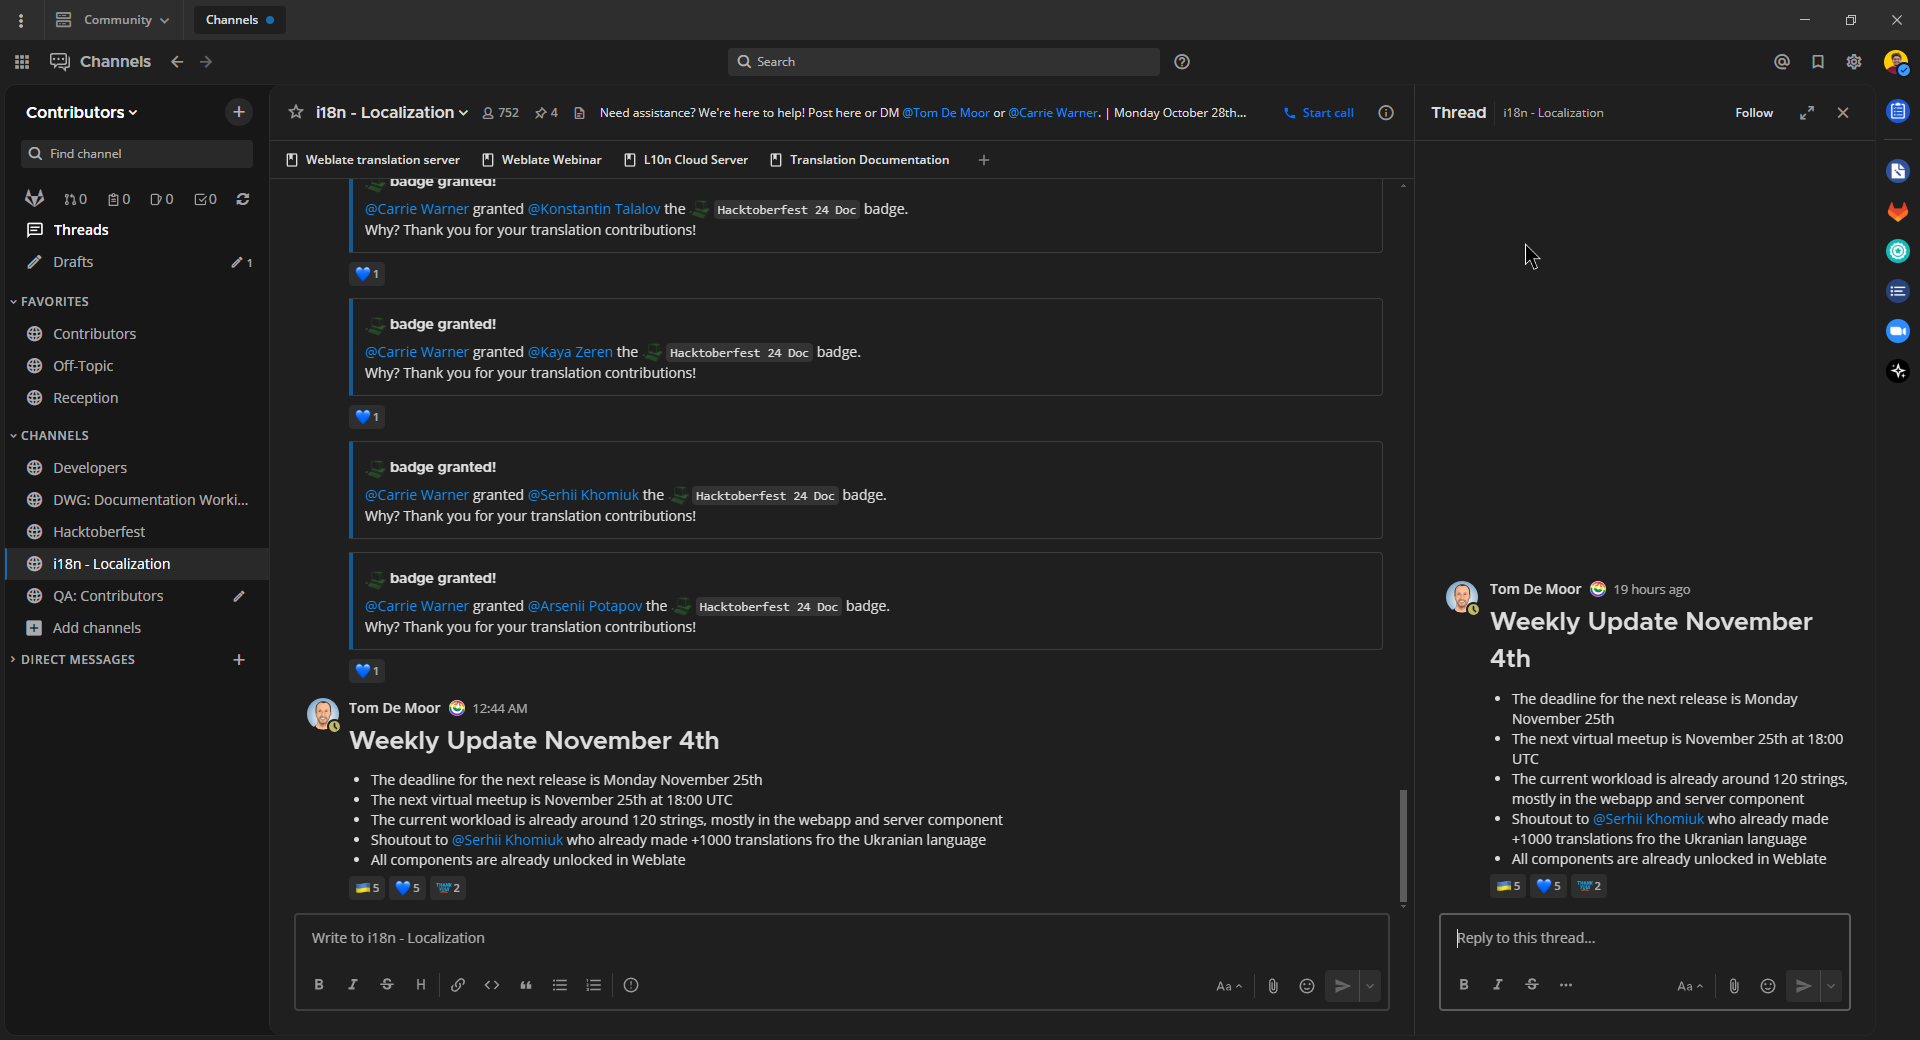The height and width of the screenshot is (1040, 1920).
Task: Open the kebab menu in the top-left corner
Action: pos(21,19)
